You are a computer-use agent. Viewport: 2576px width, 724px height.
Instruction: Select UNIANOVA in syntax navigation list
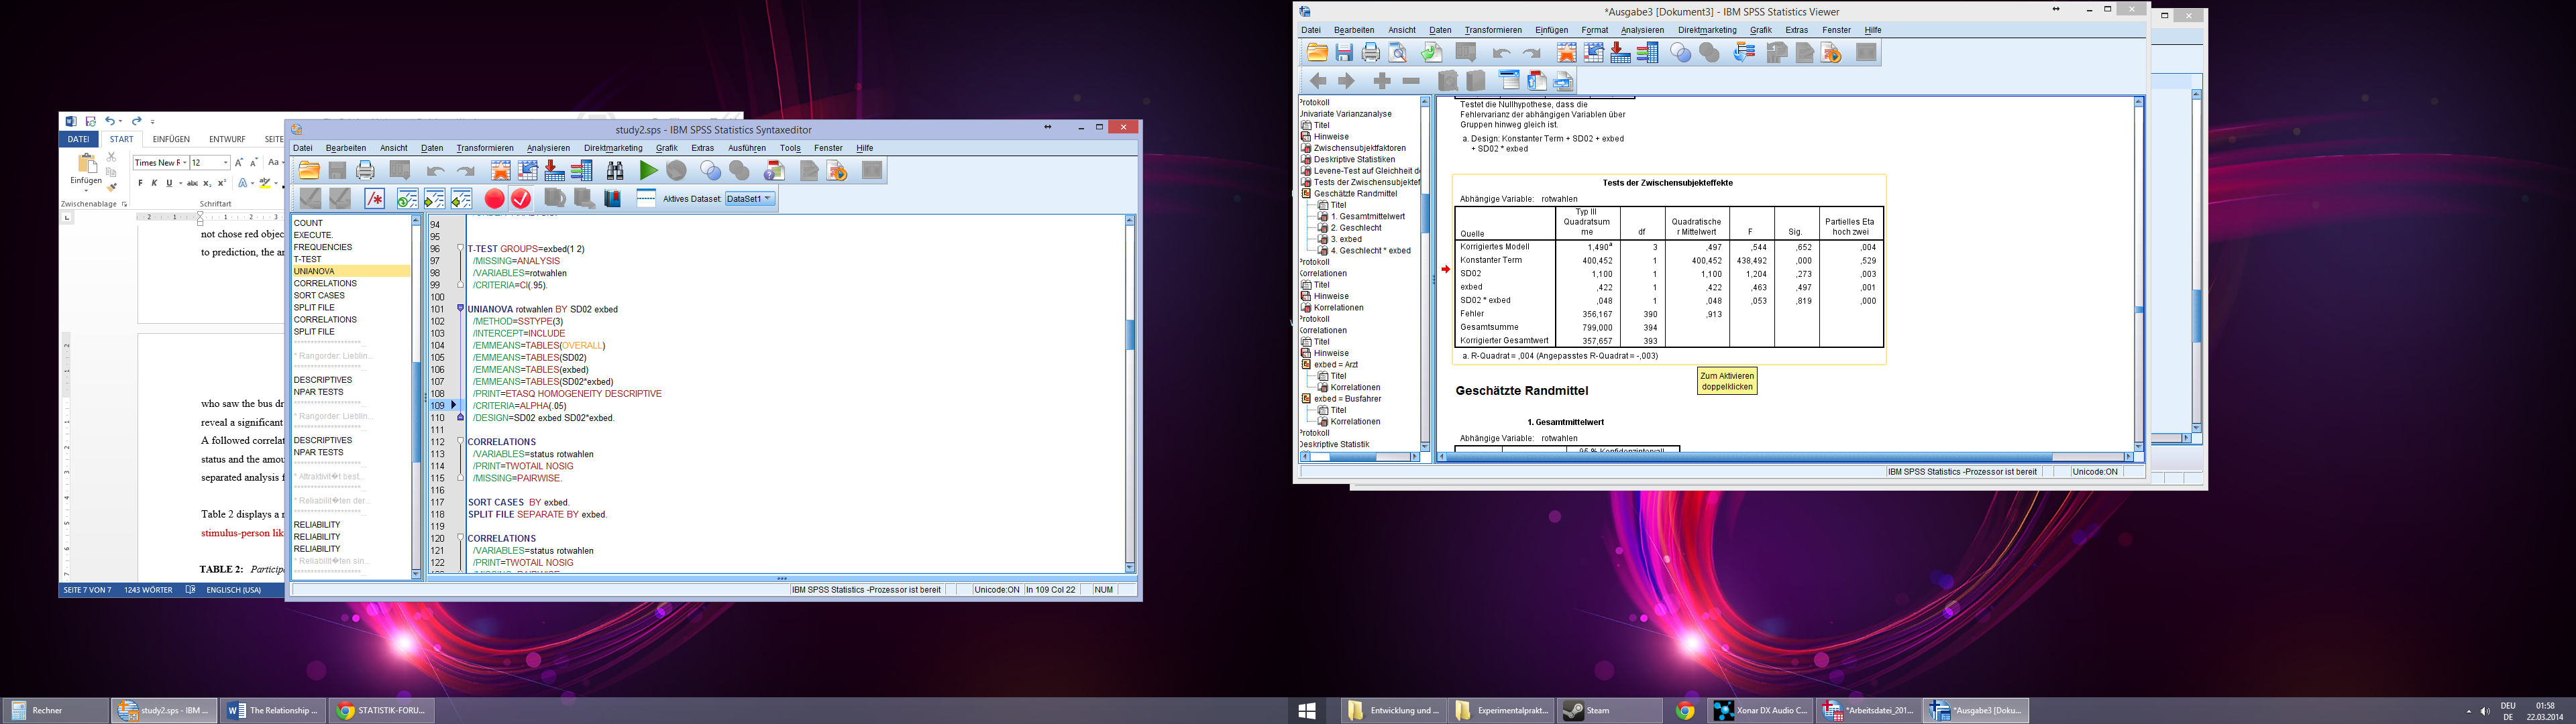click(351, 271)
